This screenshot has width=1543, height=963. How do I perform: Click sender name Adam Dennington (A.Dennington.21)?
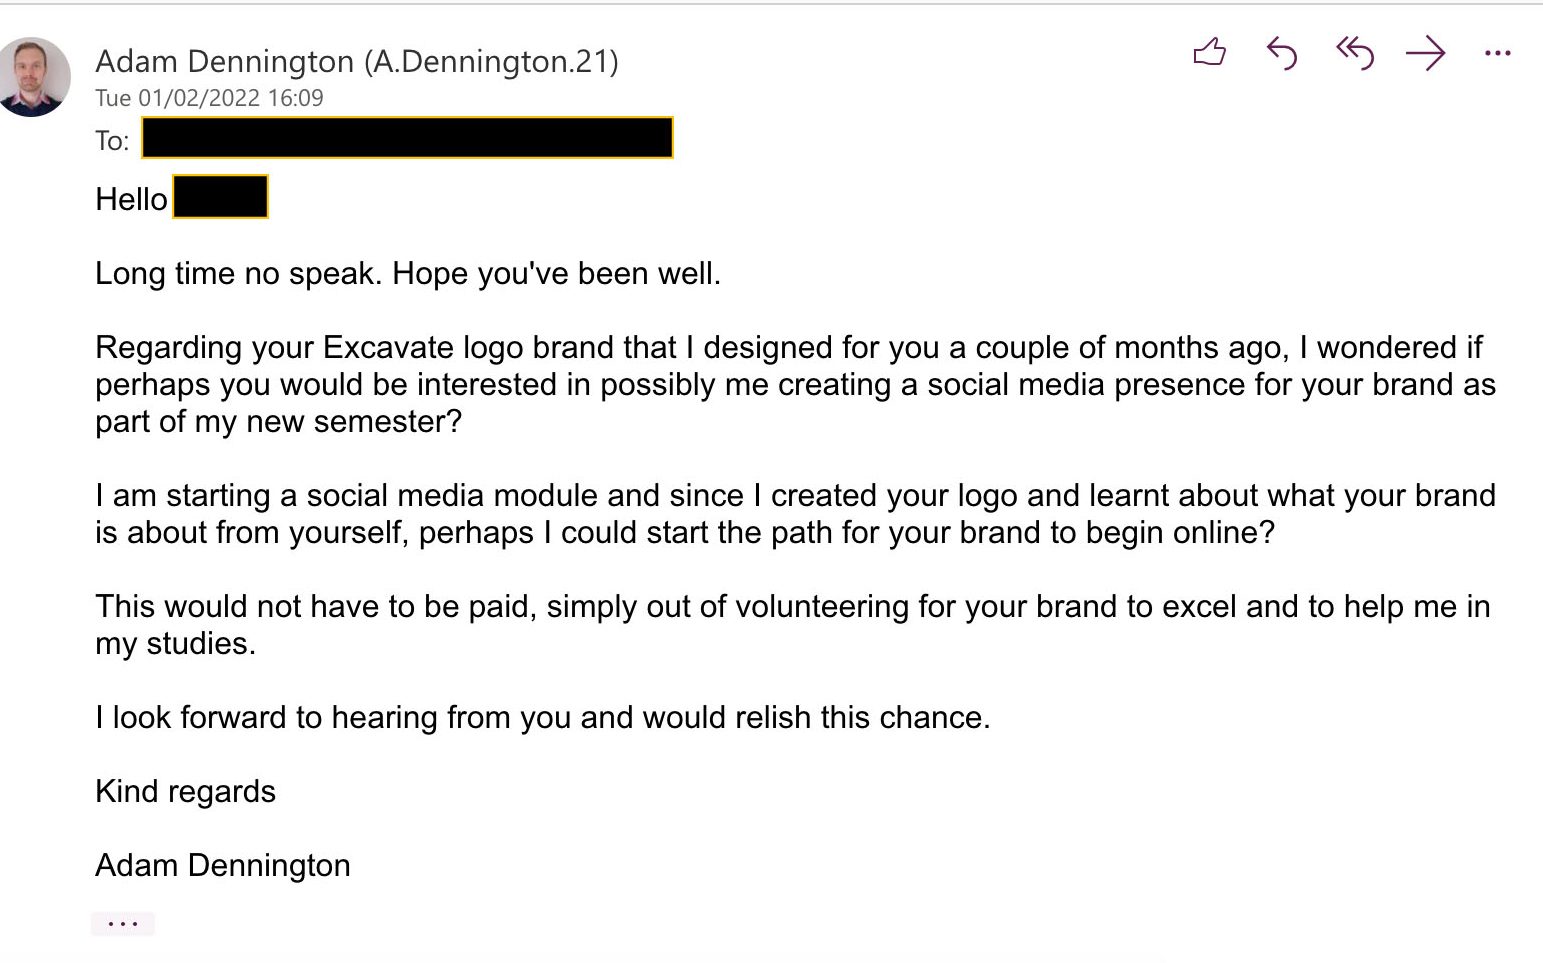pyautogui.click(x=356, y=62)
